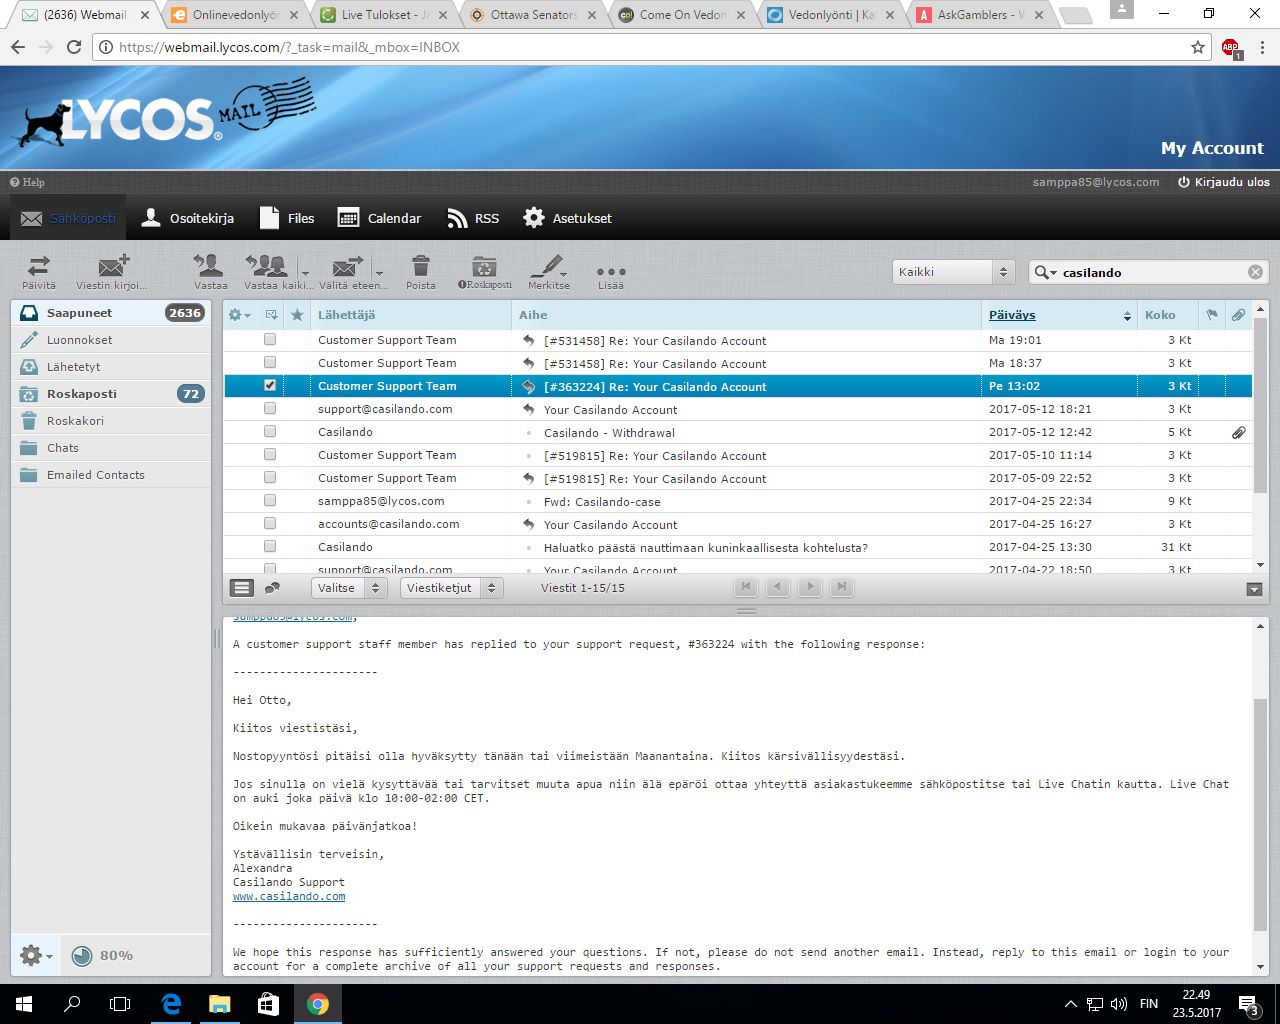Viewport: 1280px width, 1024px height.
Task: Tick the checkbox for the Ma 19:01 message
Action: (x=270, y=340)
